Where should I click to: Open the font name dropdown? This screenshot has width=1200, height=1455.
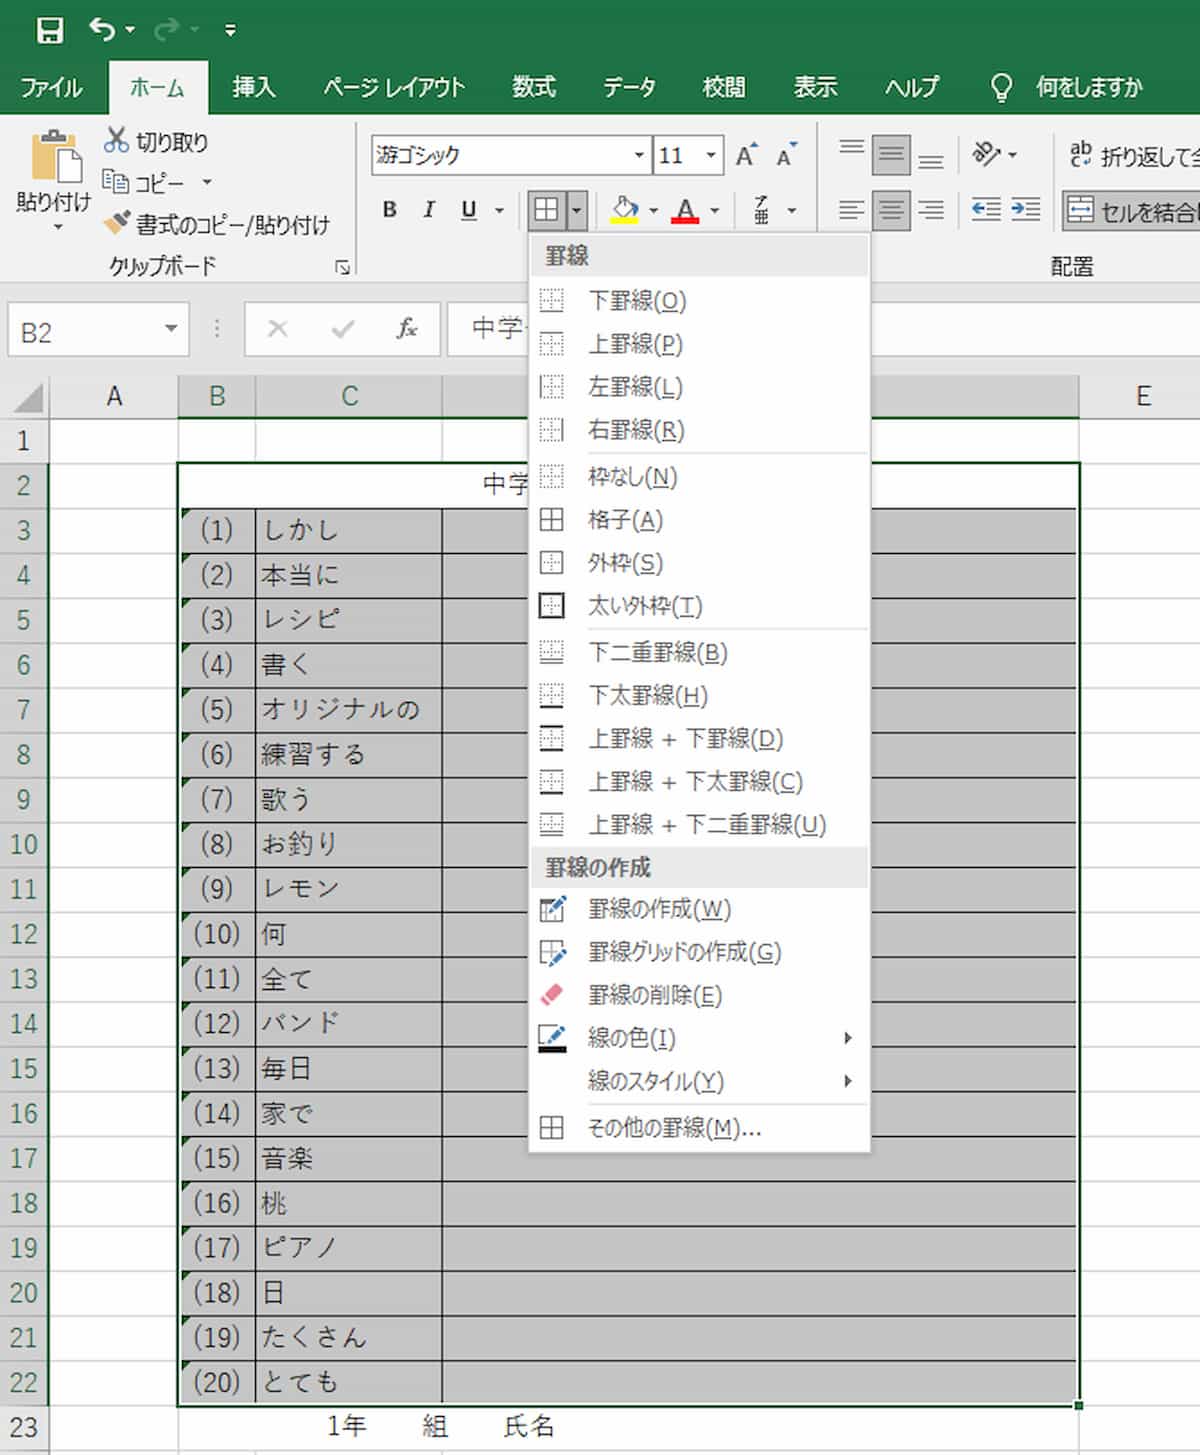click(639, 156)
